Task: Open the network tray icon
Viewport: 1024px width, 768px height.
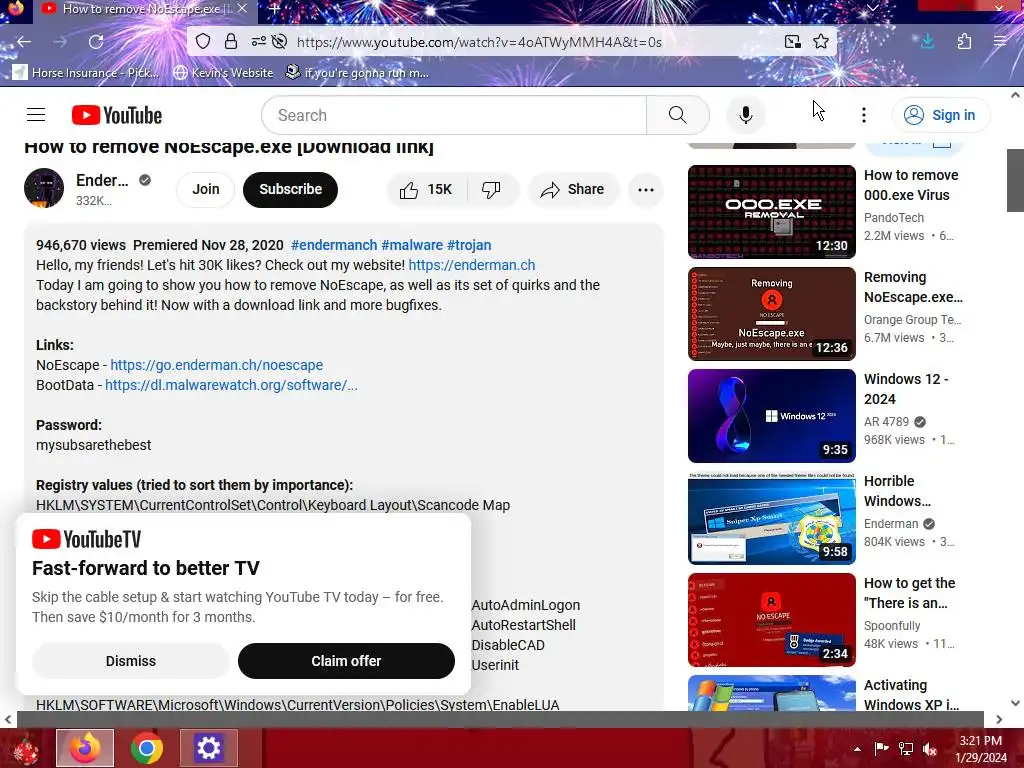Action: pyautogui.click(x=906, y=749)
